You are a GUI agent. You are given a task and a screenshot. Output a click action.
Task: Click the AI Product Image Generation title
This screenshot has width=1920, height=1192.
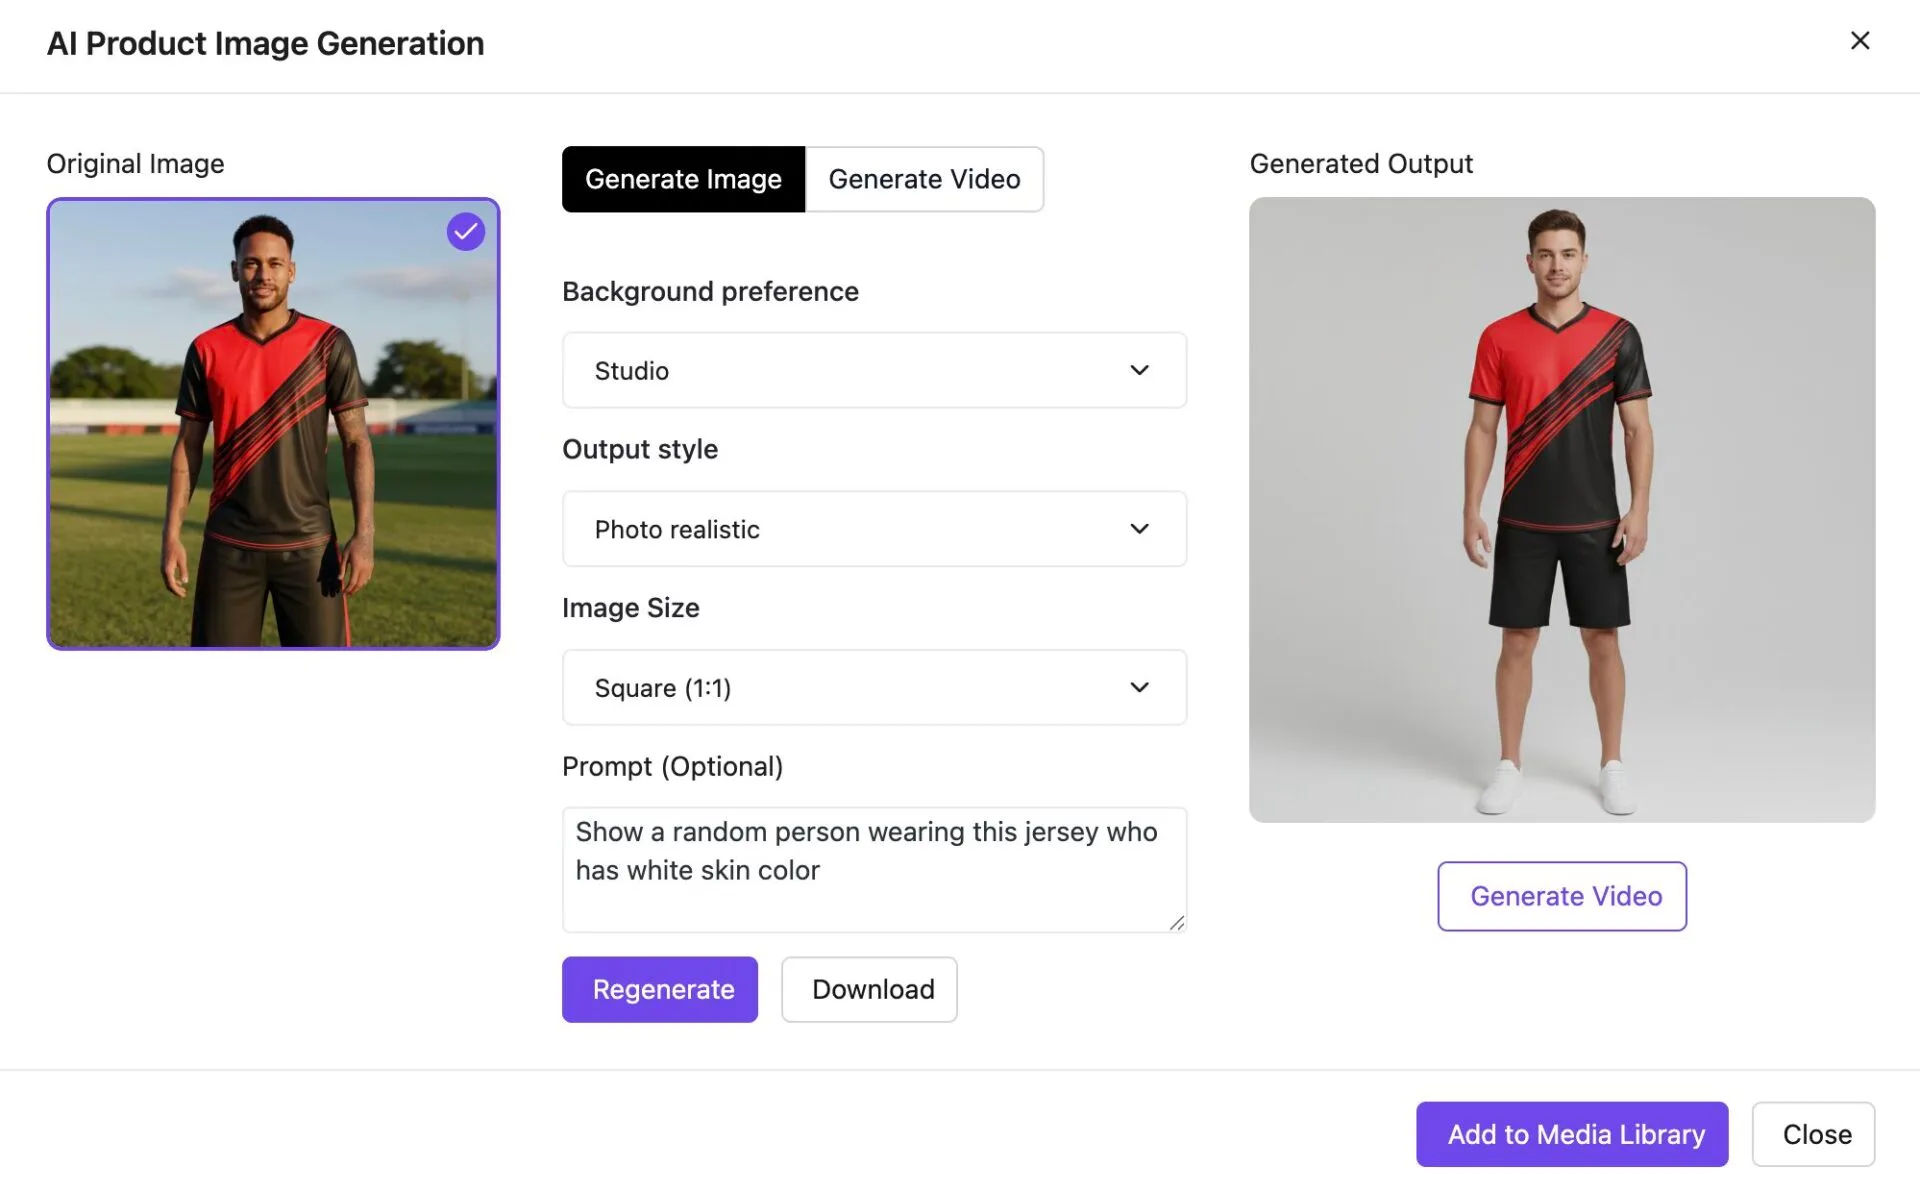click(x=266, y=43)
